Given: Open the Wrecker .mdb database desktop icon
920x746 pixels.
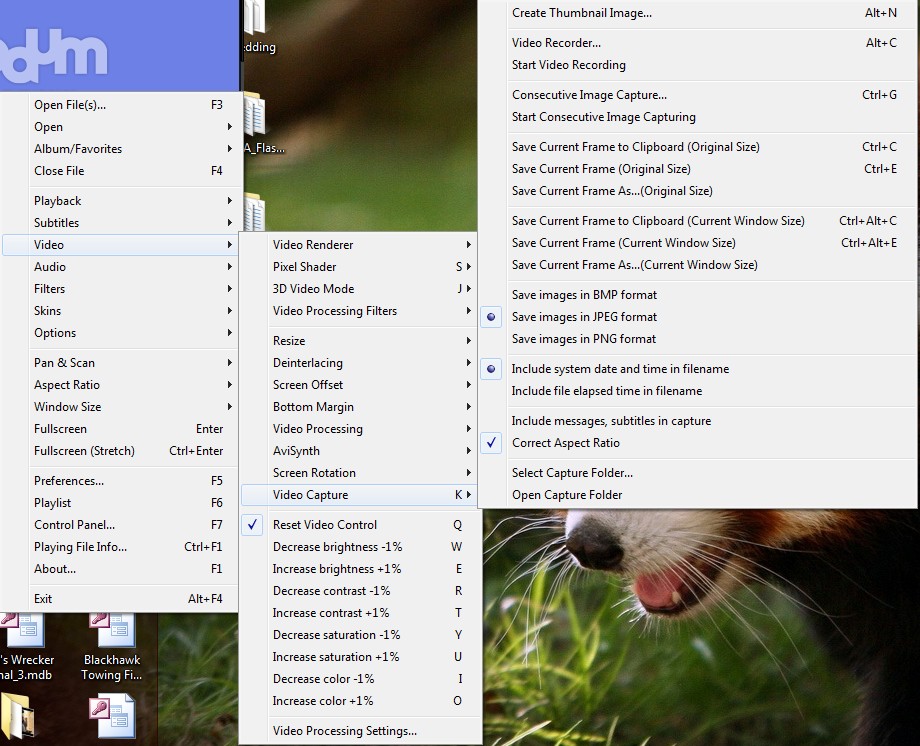Looking at the screenshot, I should pos(26,646).
